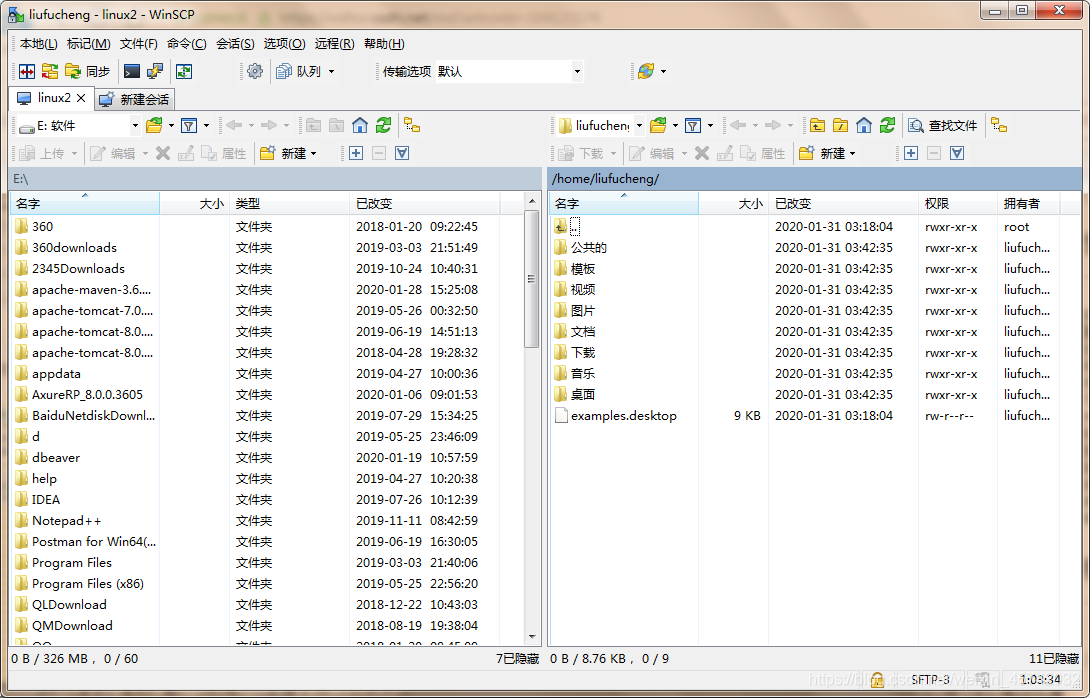
Task: Click the local panel vertical scrollbar thumb
Action: [532, 279]
